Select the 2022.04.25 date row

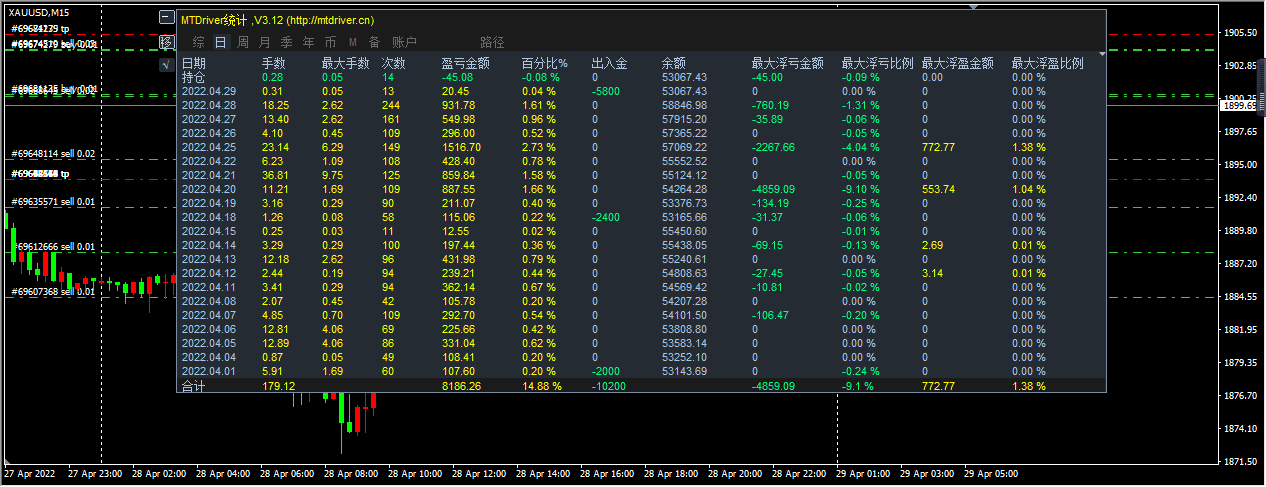pos(208,147)
